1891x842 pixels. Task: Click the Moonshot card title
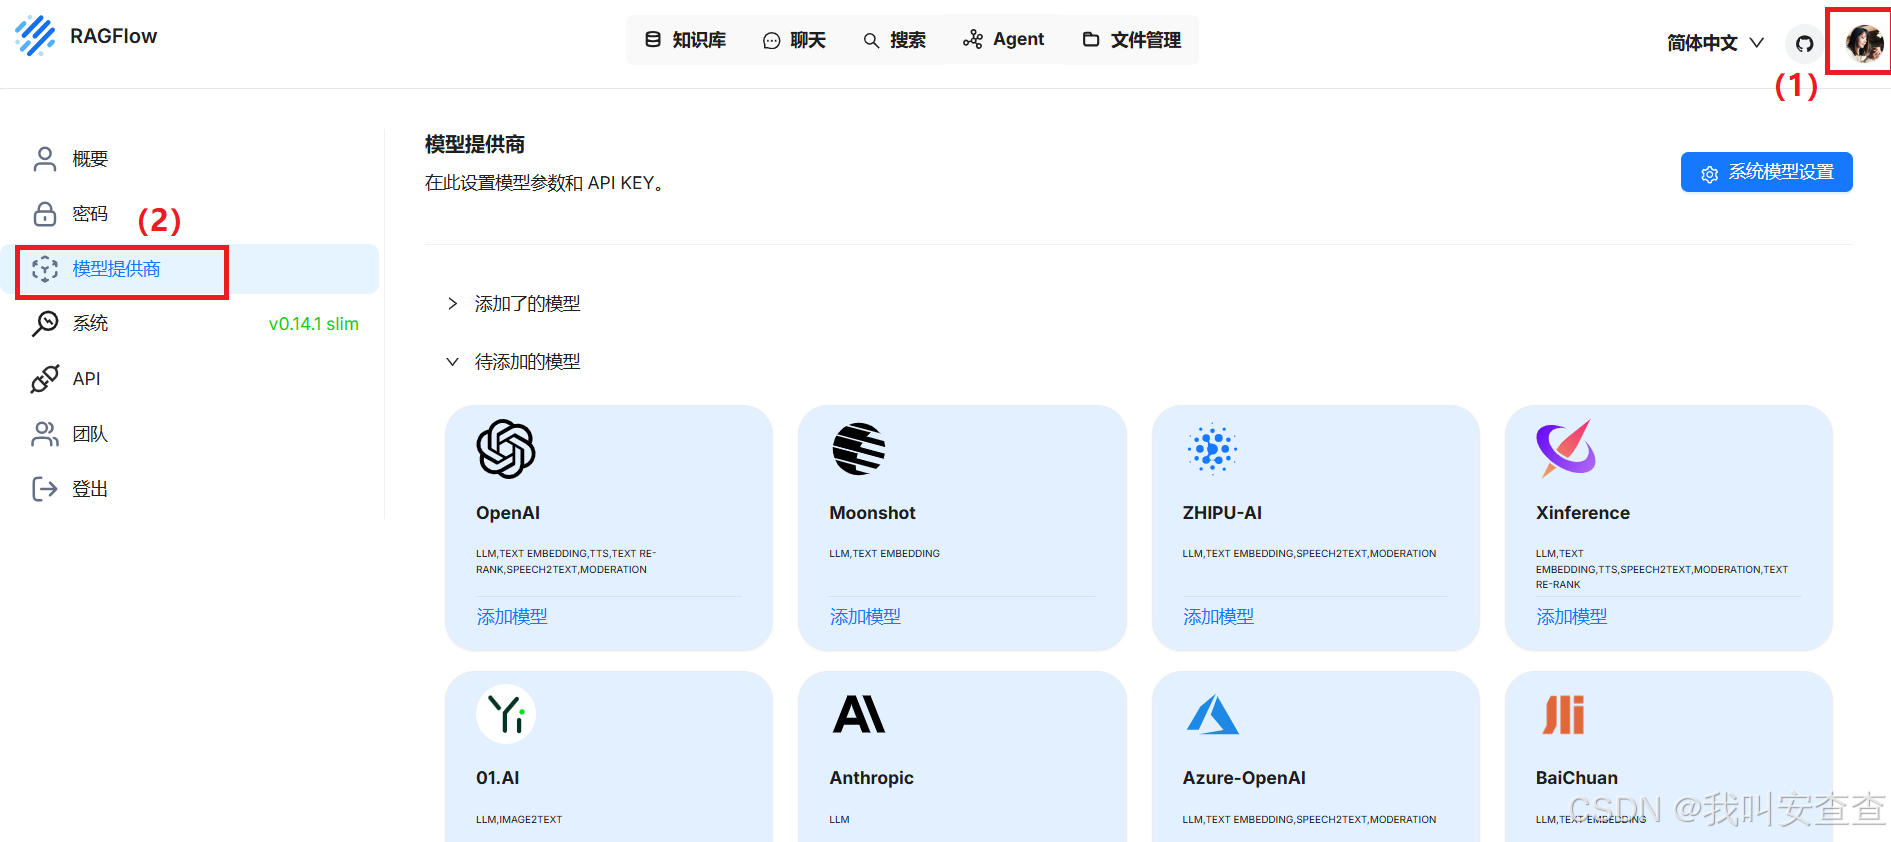point(872,513)
